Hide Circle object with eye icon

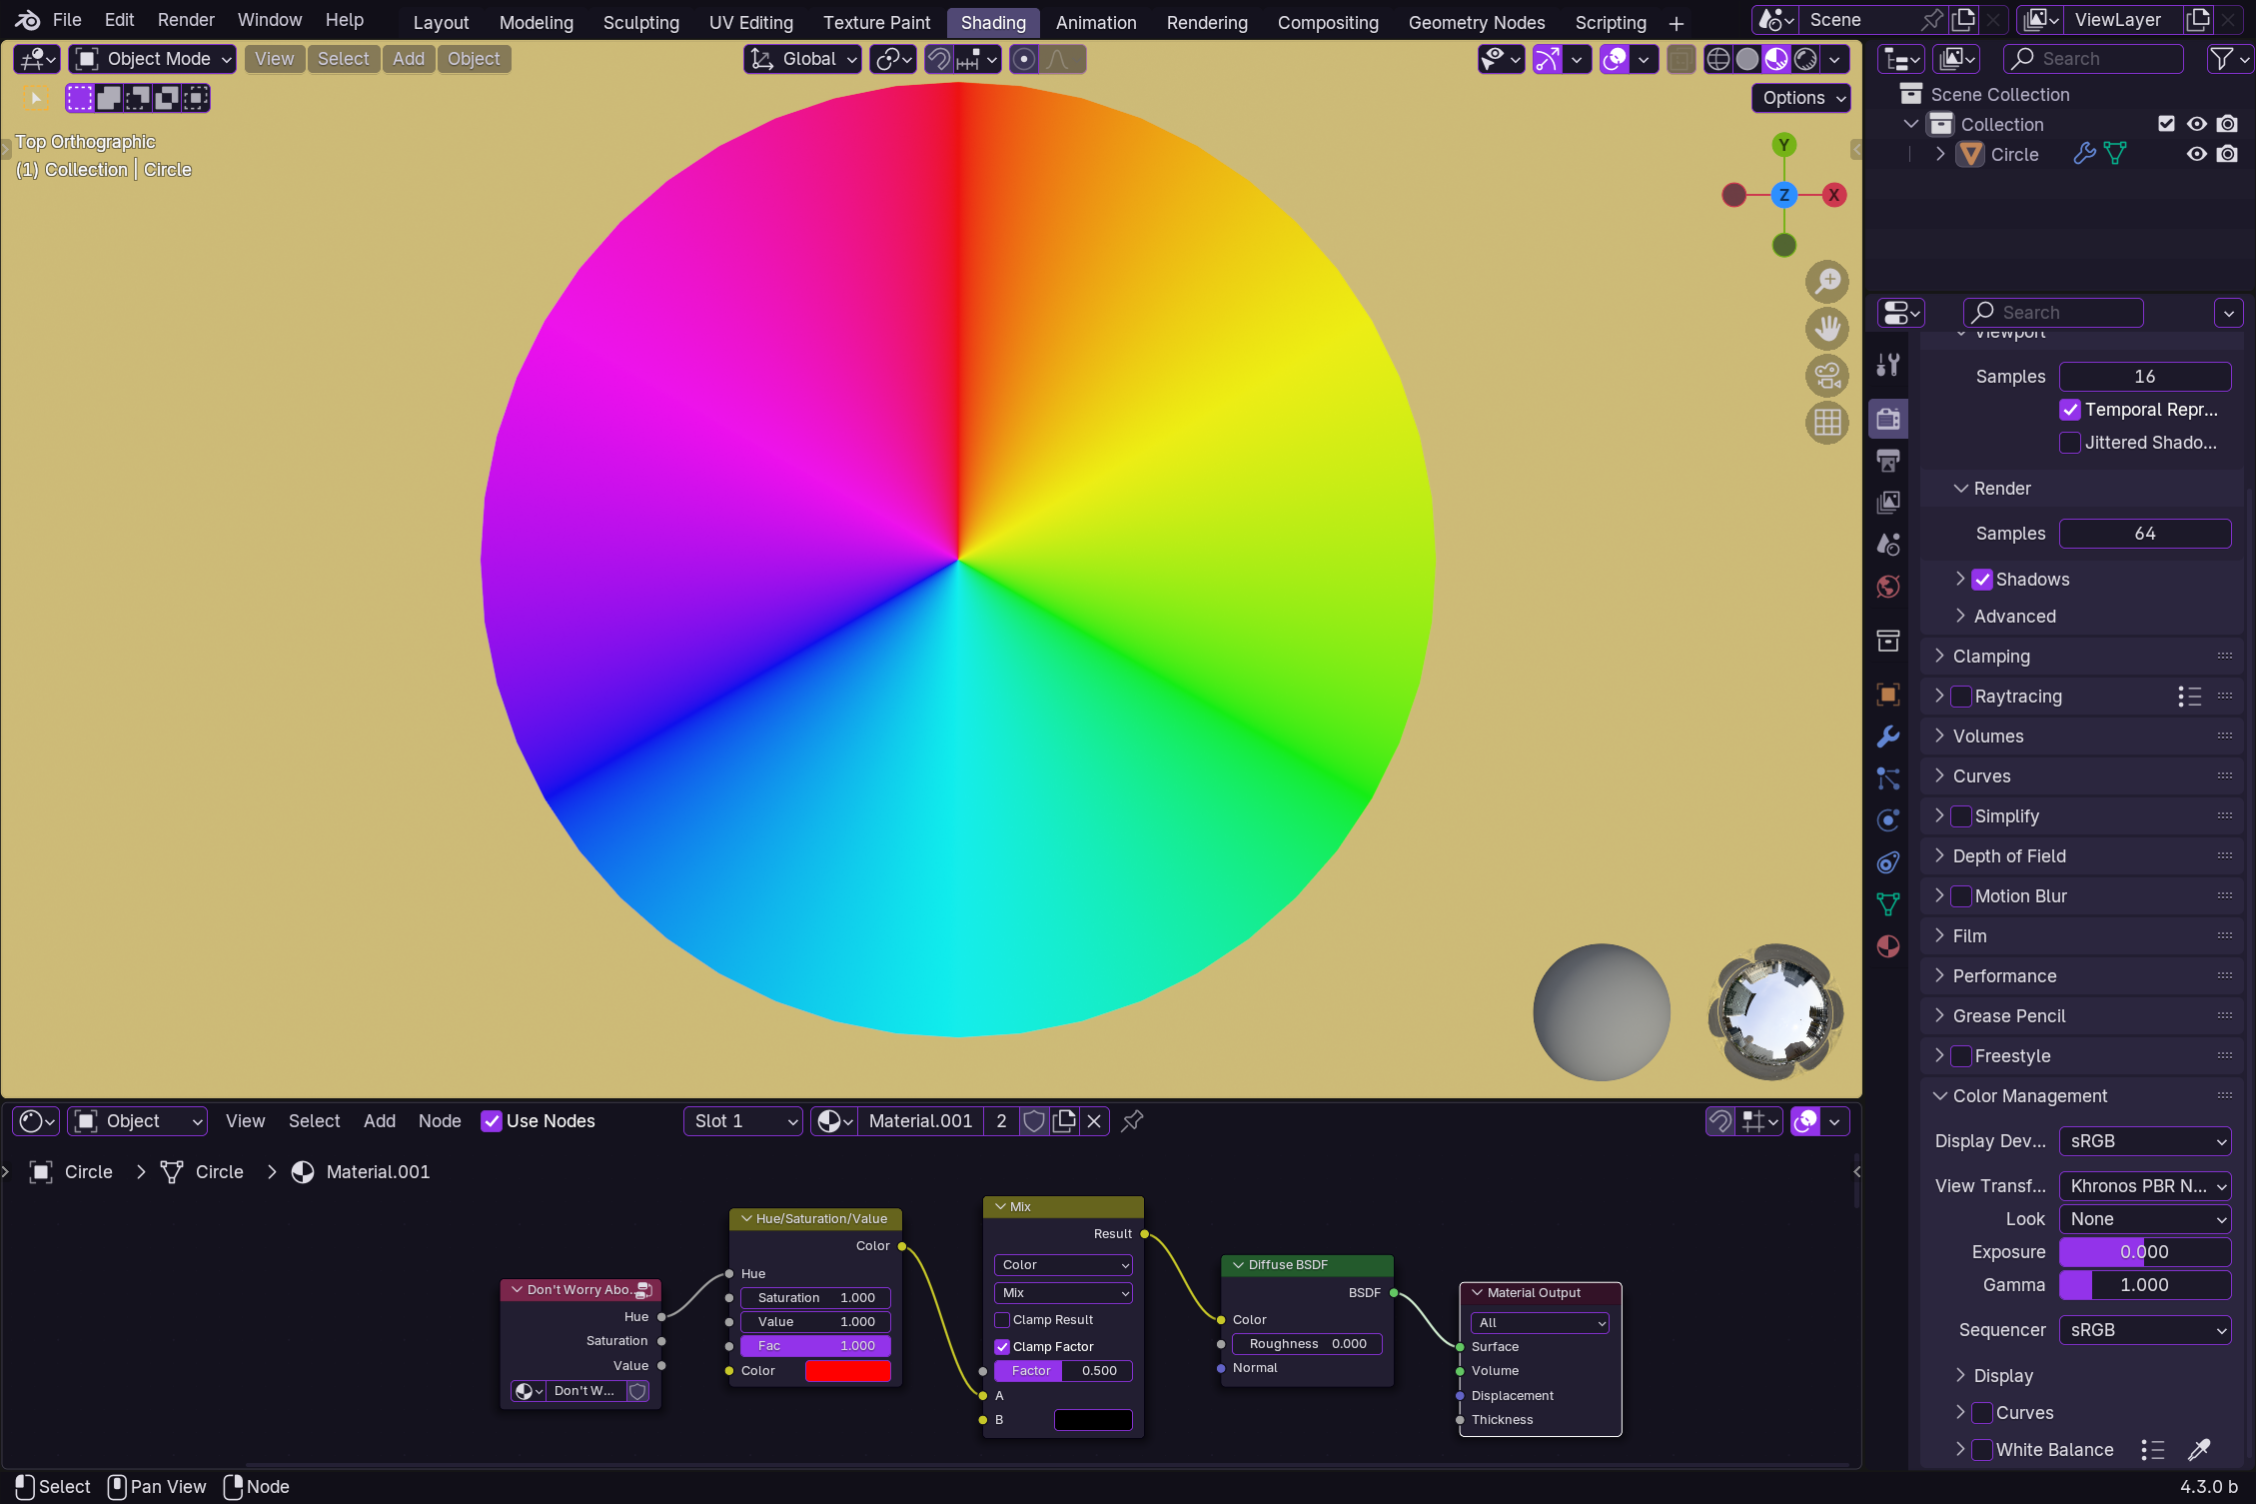(x=2196, y=154)
